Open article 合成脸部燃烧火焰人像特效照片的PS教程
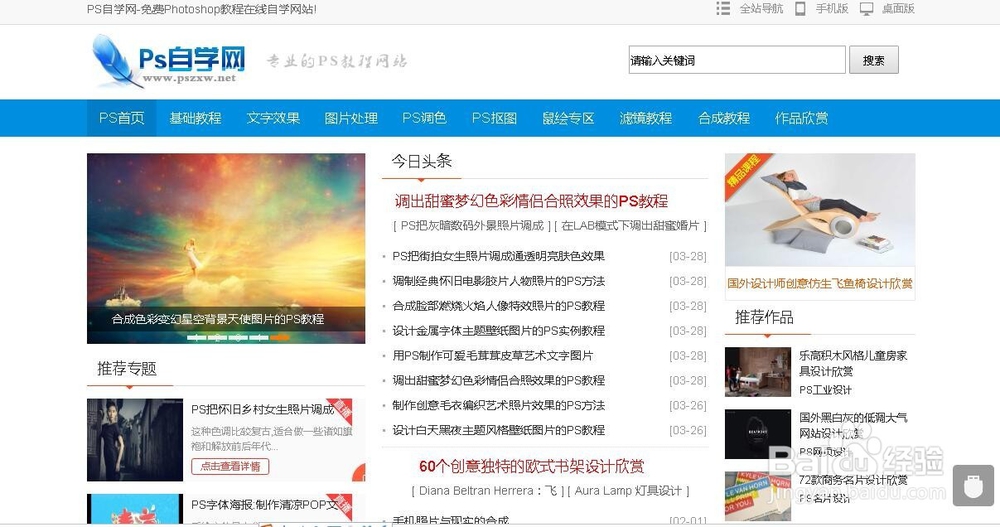The image size is (1000, 527). 498,306
